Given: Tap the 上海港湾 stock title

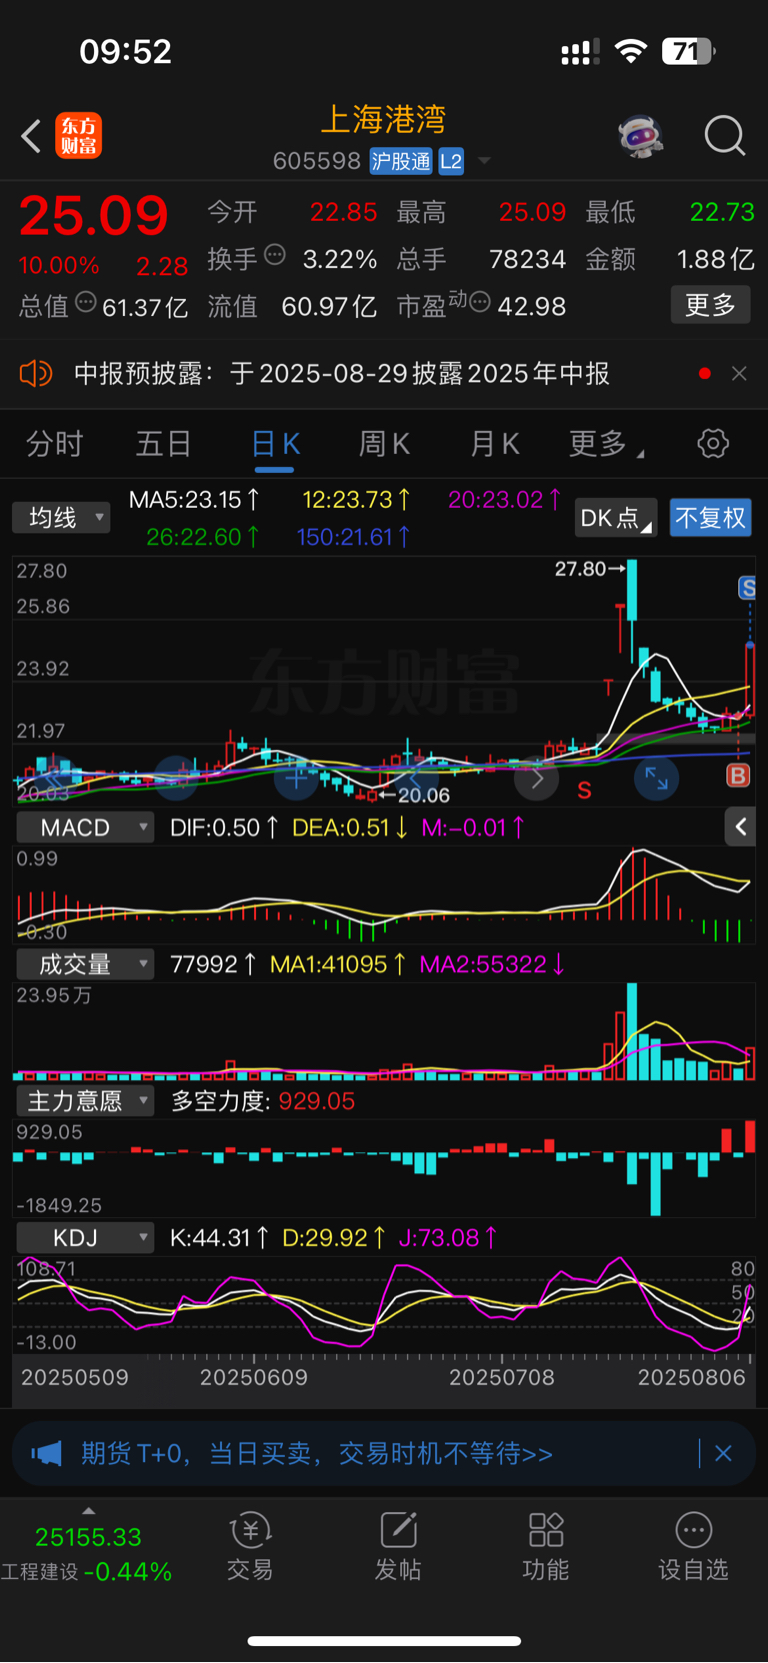Looking at the screenshot, I should click(x=383, y=119).
